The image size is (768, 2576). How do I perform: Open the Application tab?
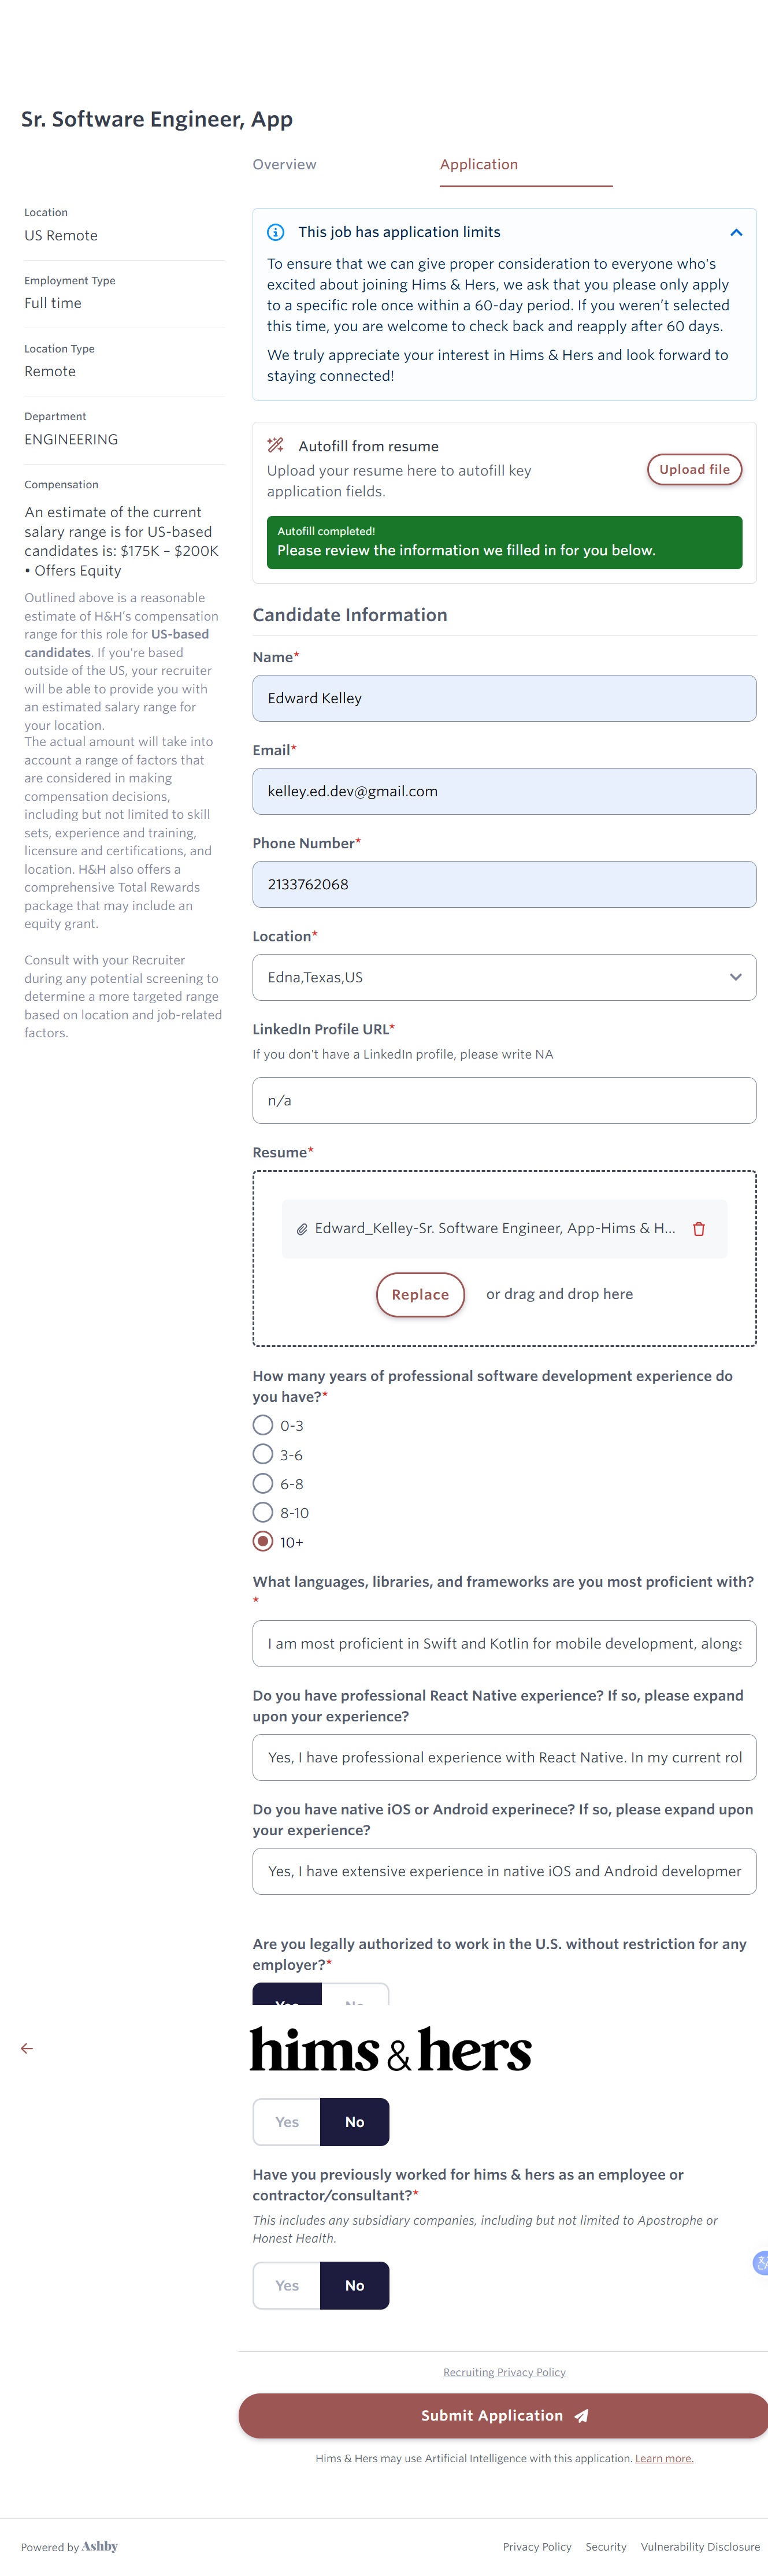coord(479,164)
